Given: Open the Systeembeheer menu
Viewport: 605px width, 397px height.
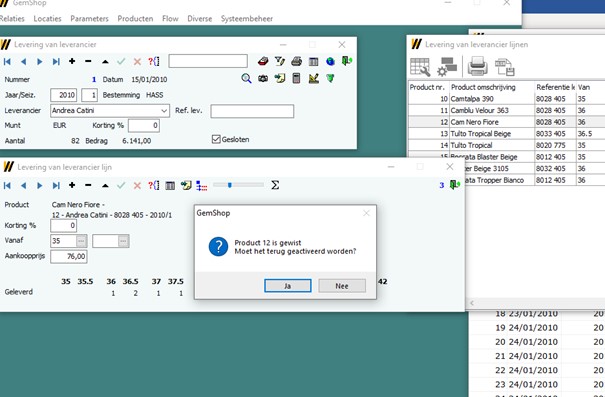Looking at the screenshot, I should click(x=247, y=19).
